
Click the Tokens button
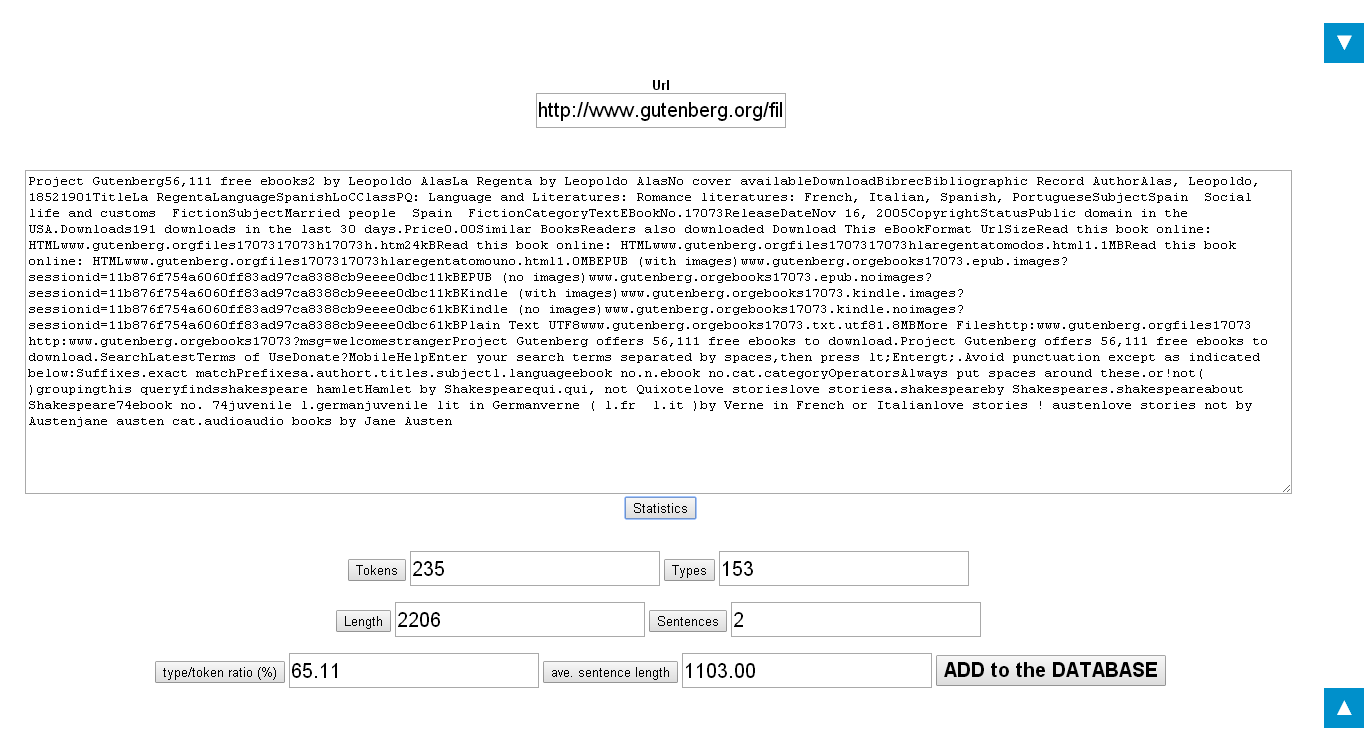[377, 570]
